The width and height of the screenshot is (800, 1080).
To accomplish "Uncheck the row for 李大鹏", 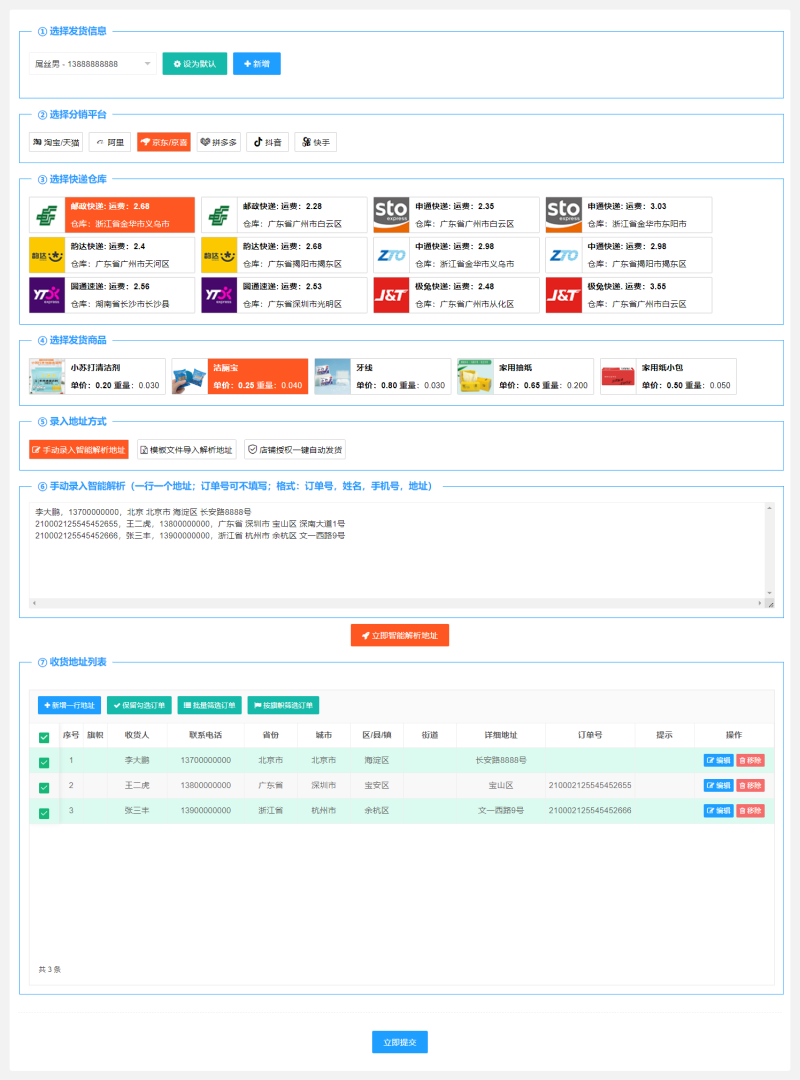I will pyautogui.click(x=44, y=763).
